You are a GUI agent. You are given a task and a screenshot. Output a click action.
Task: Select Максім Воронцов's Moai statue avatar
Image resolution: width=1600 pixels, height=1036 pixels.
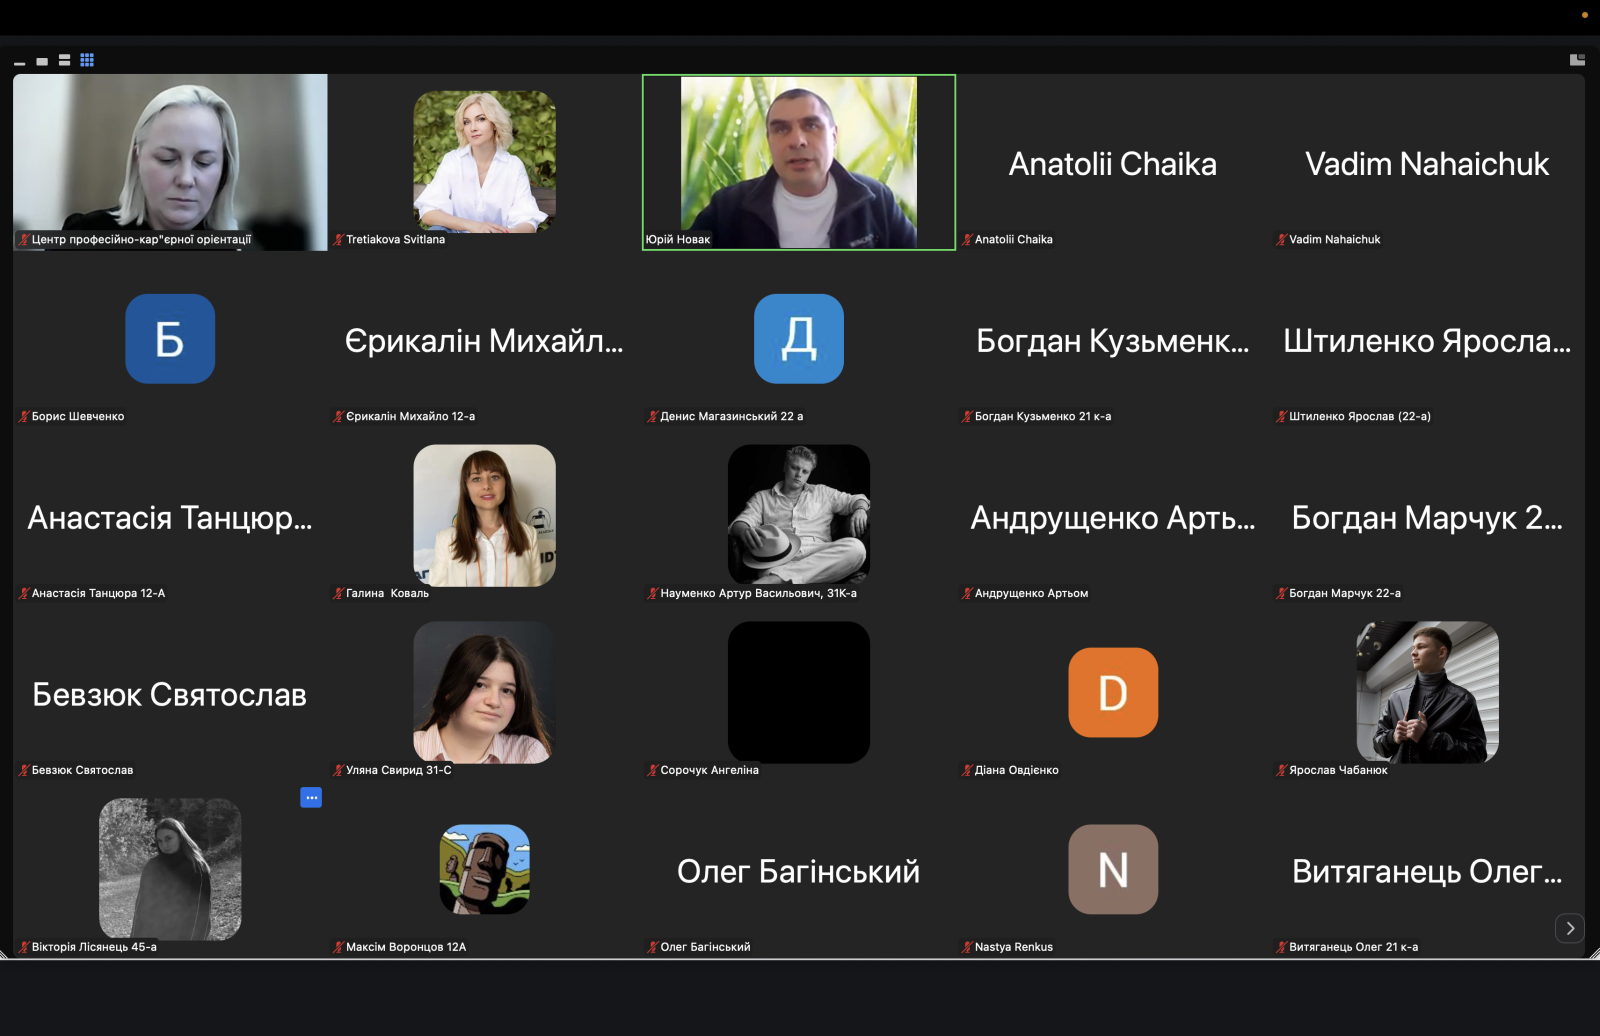pos(484,869)
